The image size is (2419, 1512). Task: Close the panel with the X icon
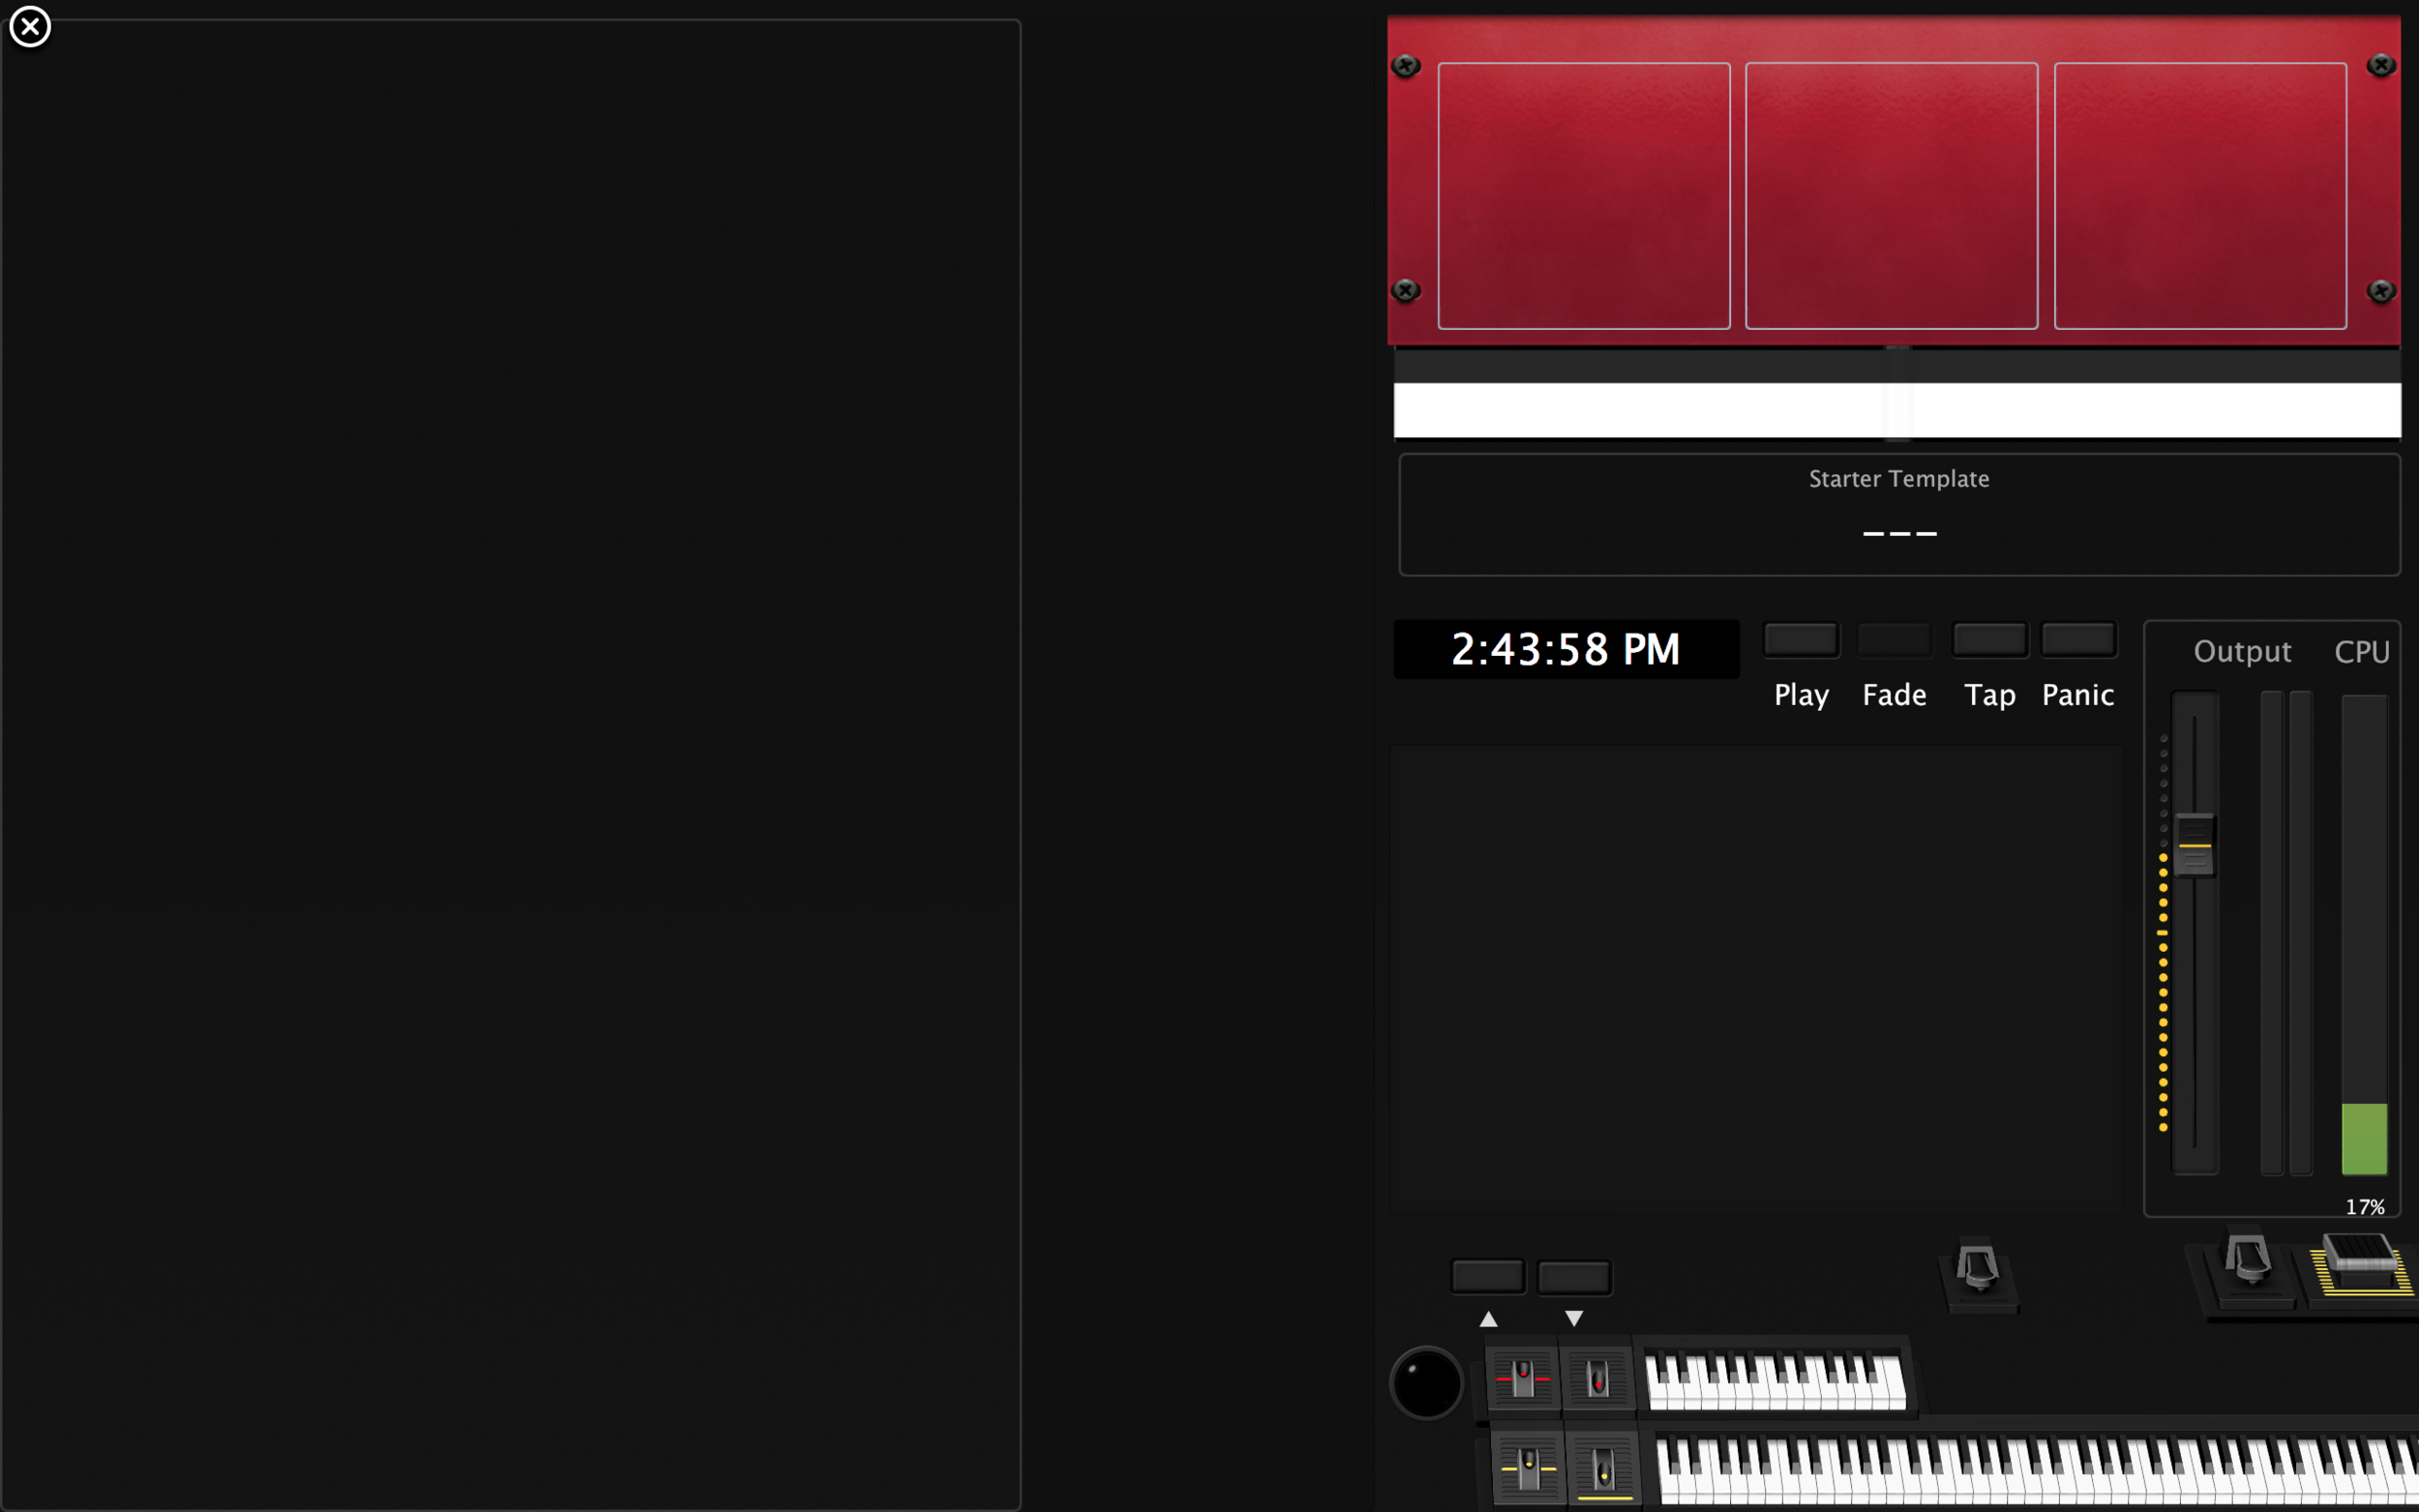pyautogui.click(x=30, y=26)
